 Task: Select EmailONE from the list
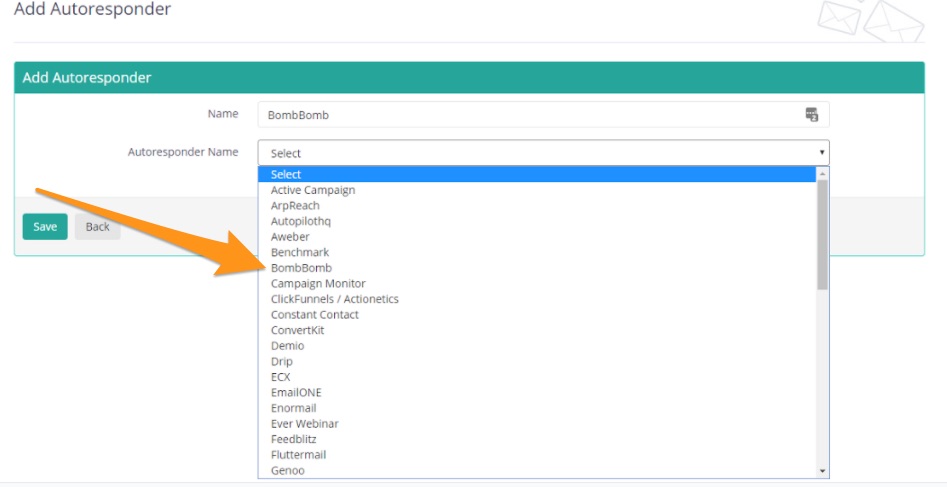pos(537,393)
